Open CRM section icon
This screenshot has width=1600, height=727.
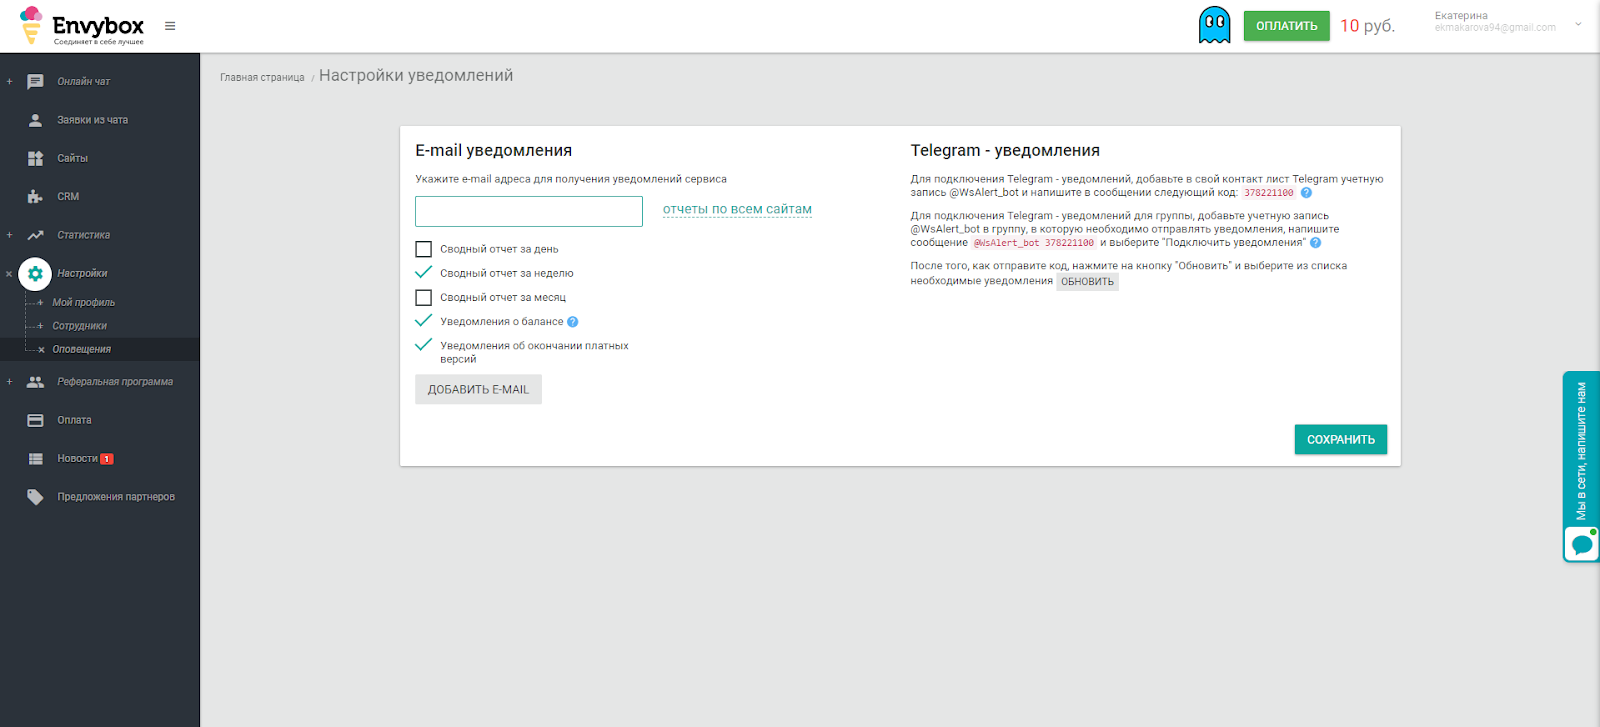click(36, 197)
